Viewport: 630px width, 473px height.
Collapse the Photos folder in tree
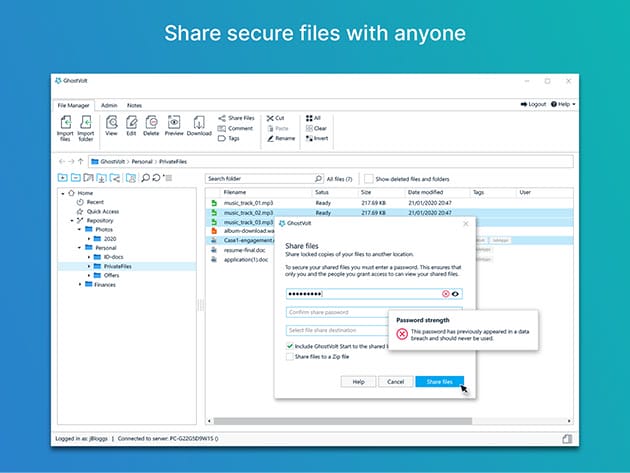pos(80,230)
